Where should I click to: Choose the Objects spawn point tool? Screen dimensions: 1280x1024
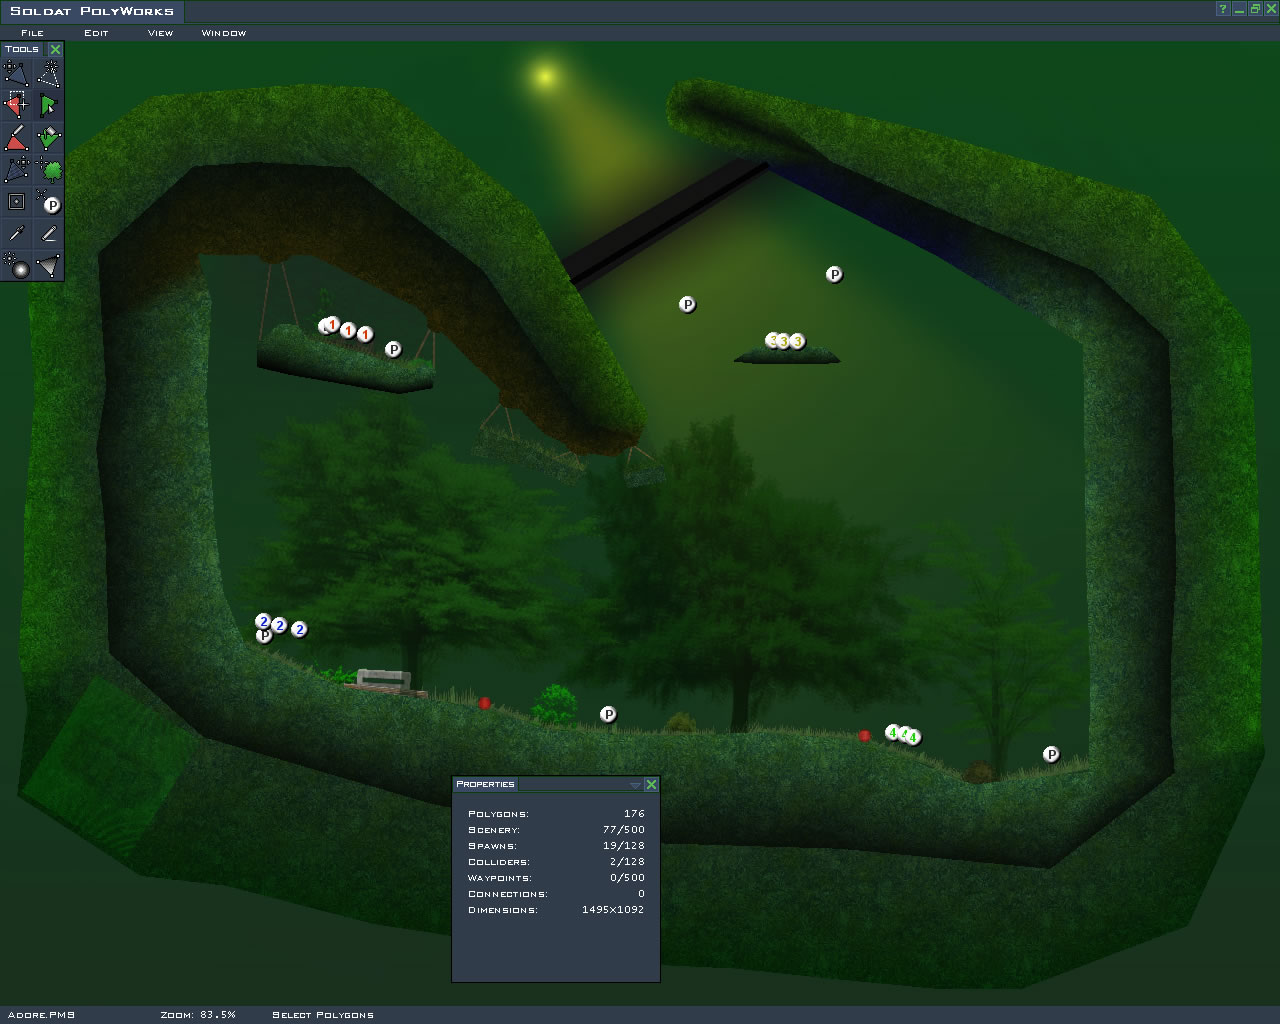coord(48,202)
